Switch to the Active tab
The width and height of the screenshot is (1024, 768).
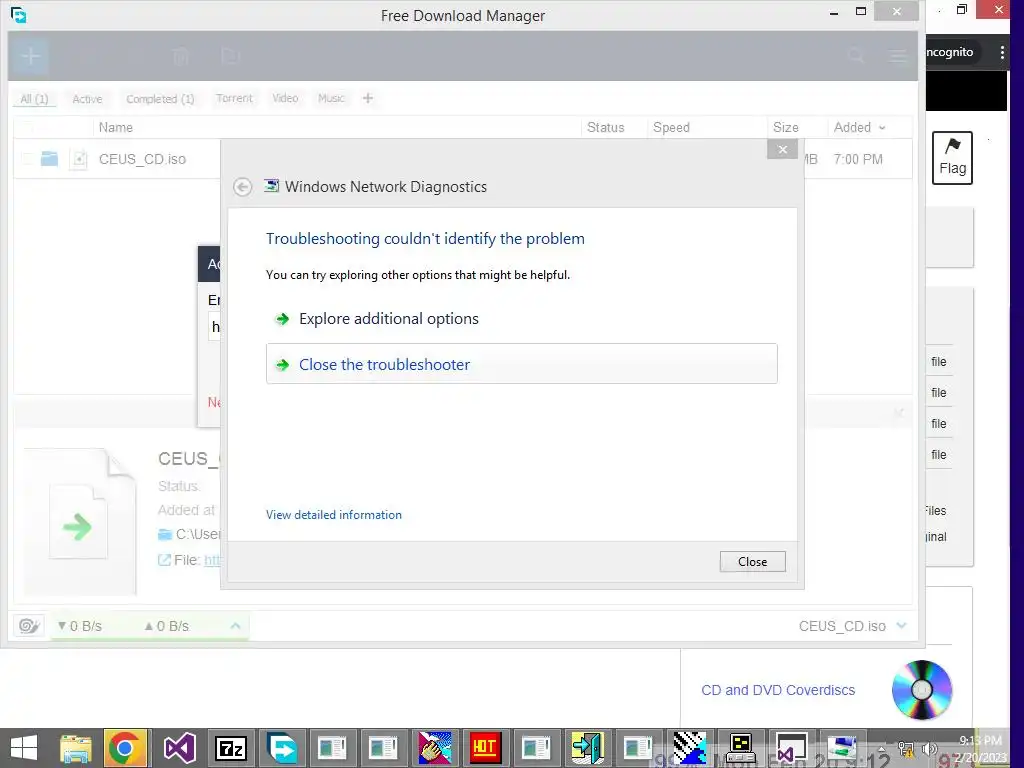(87, 99)
